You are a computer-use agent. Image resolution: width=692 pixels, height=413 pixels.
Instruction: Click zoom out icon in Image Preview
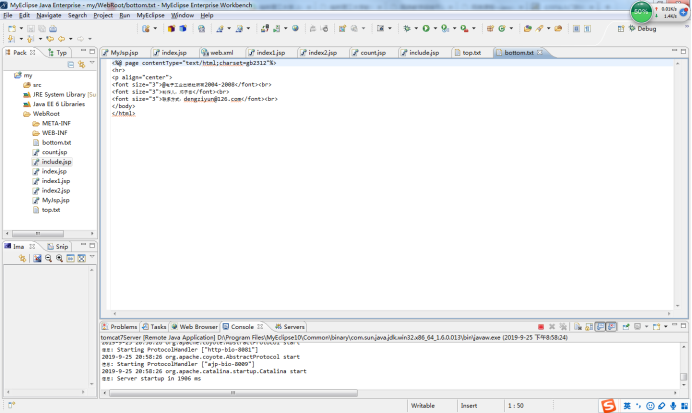49,259
